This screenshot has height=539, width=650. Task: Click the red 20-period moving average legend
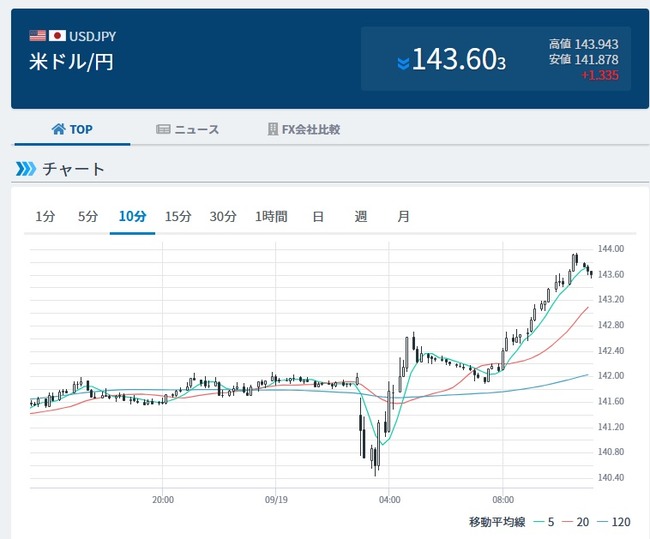[x=578, y=521]
